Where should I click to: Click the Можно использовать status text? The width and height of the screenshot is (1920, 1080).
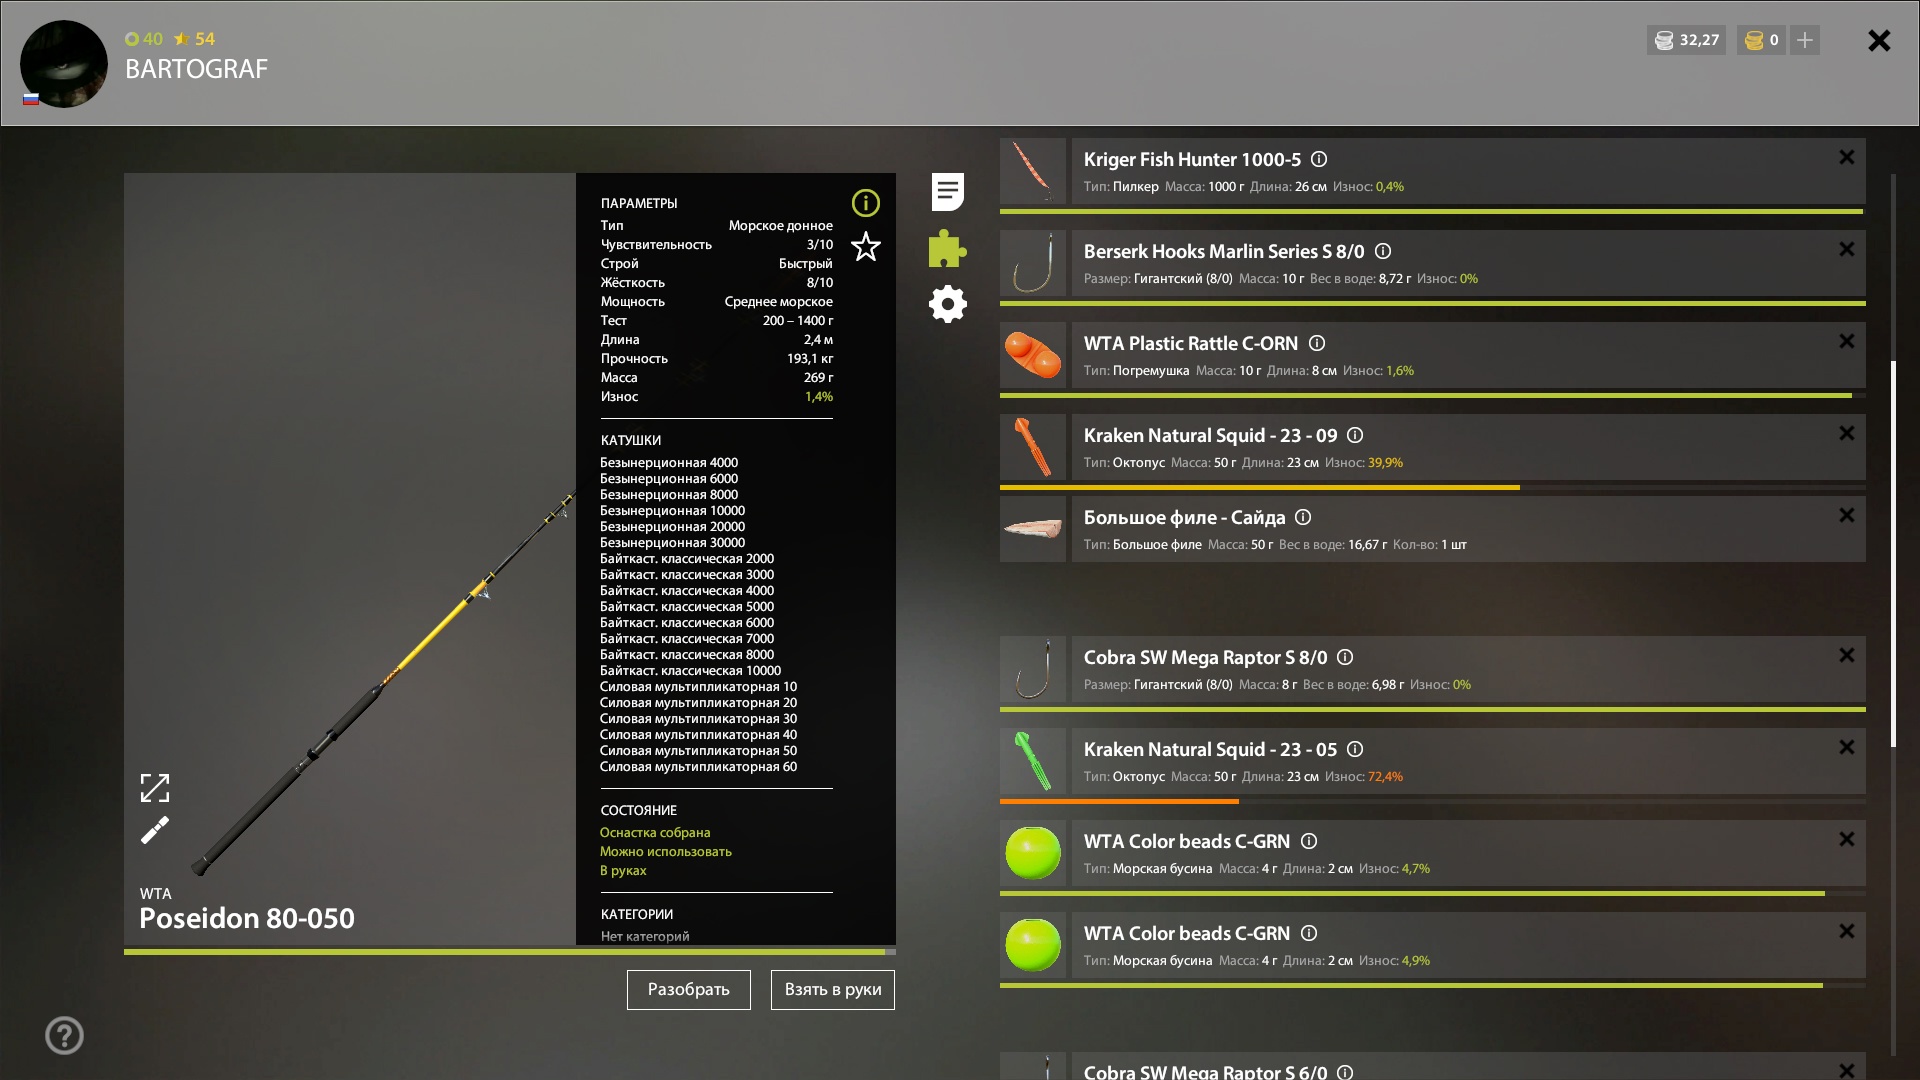[x=666, y=851]
